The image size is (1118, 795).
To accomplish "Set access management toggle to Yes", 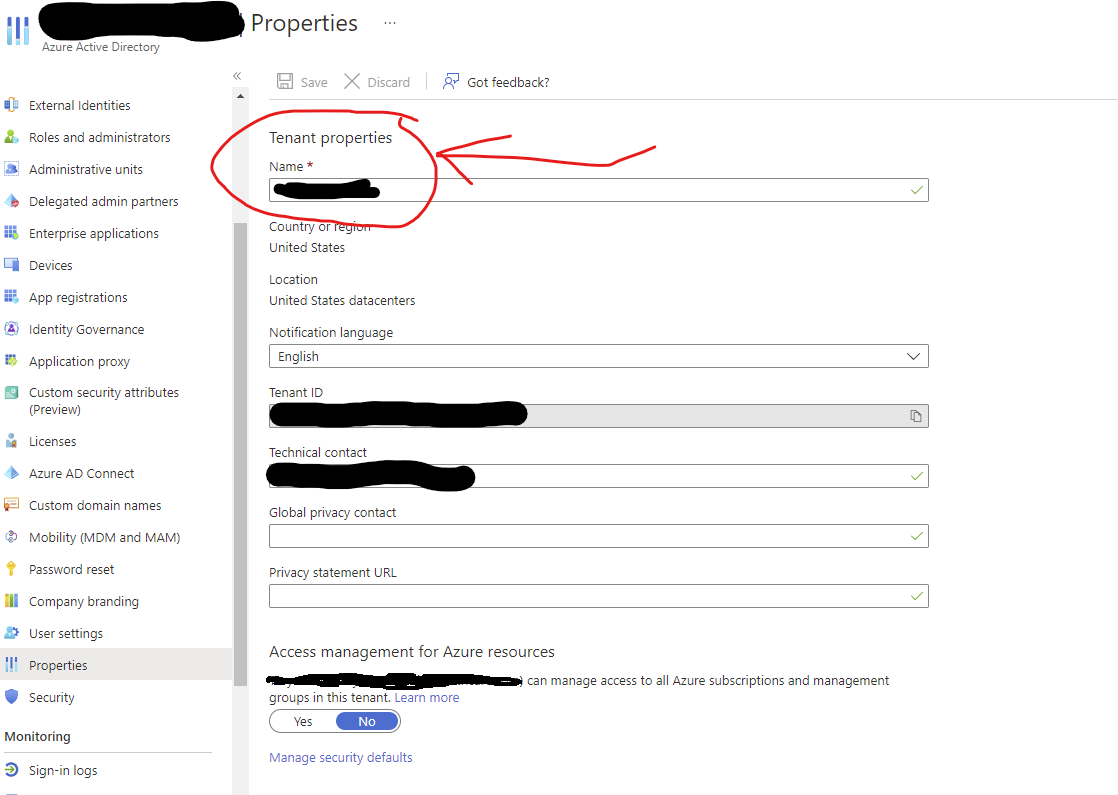I will (x=303, y=722).
